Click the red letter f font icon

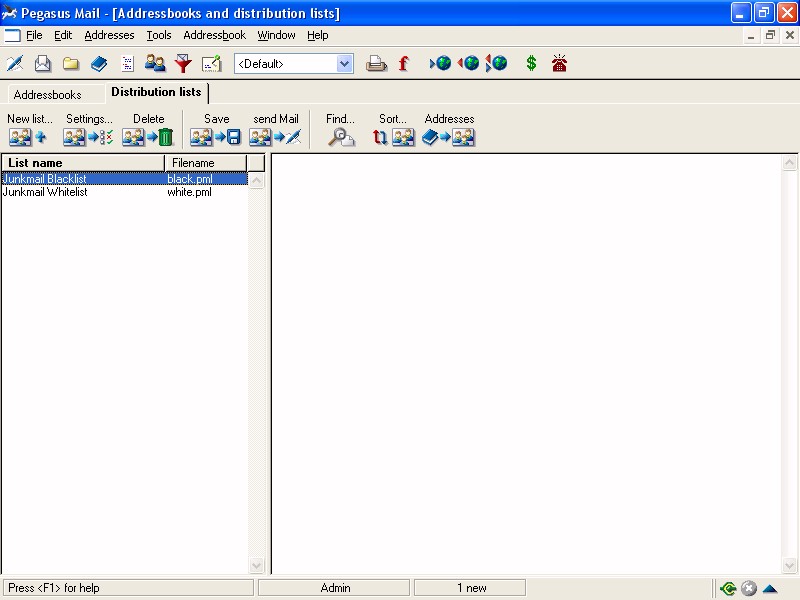click(x=404, y=64)
